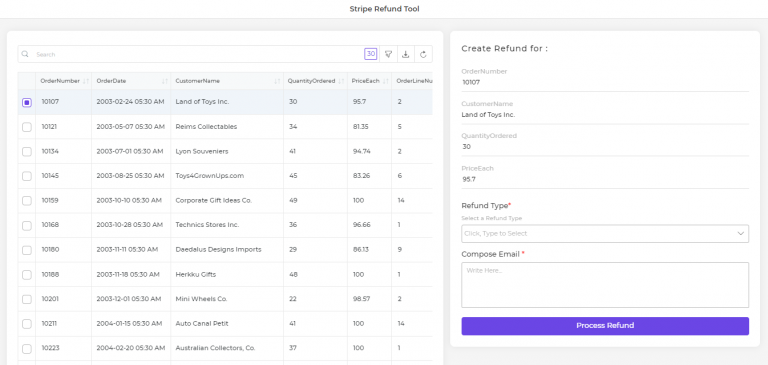Click customer cell Corporate Gift Ideas Co.
The height and width of the screenshot is (365, 768).
(x=214, y=200)
